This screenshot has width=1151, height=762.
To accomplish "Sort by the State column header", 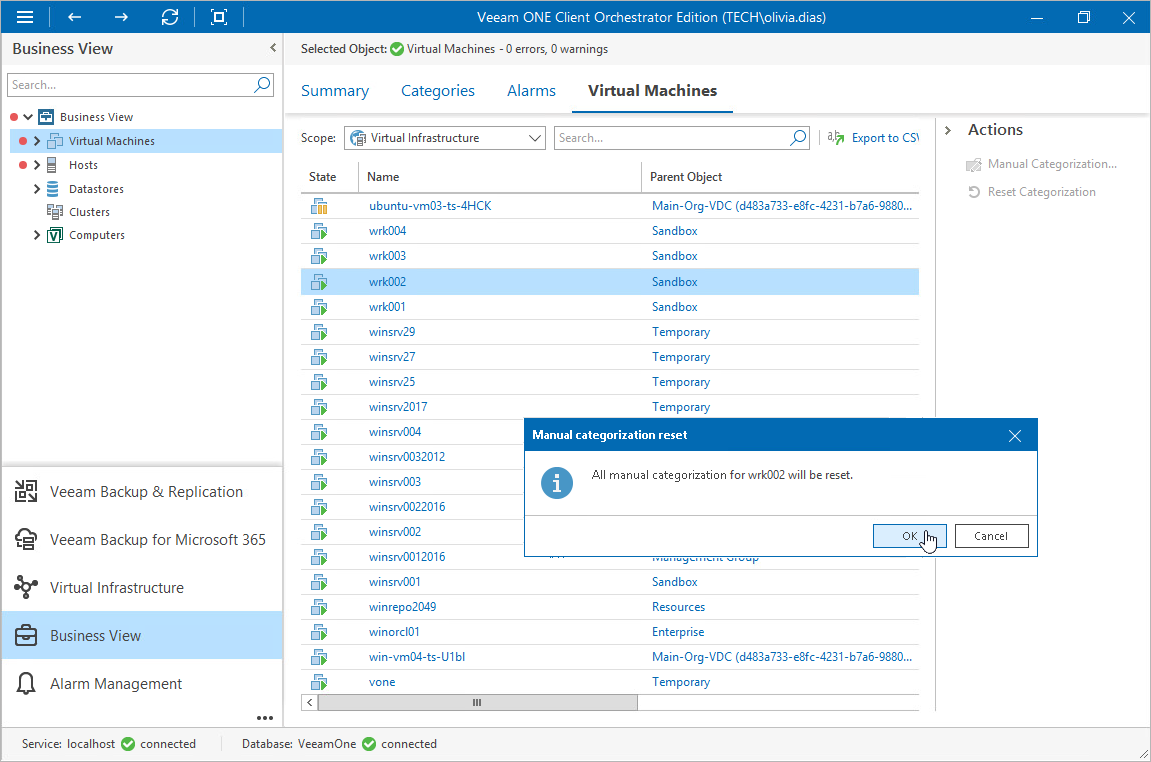I will pyautogui.click(x=322, y=177).
